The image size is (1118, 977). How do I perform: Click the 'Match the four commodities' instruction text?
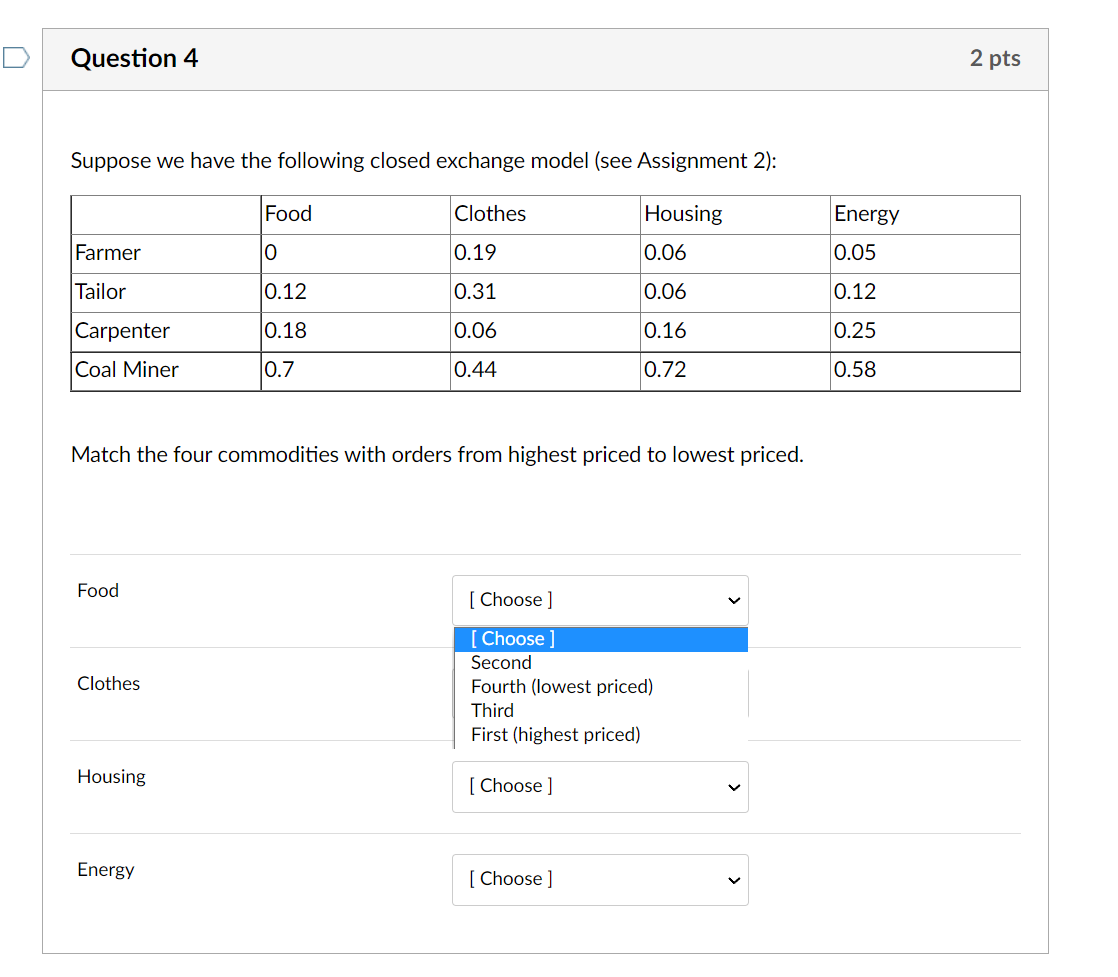click(437, 454)
